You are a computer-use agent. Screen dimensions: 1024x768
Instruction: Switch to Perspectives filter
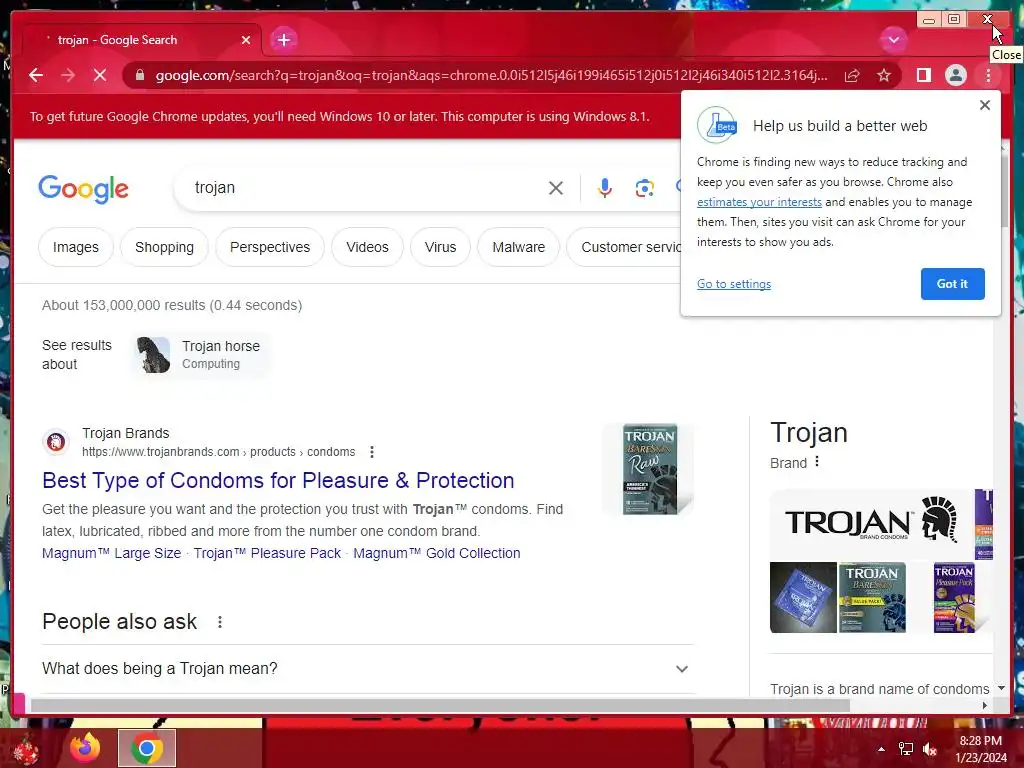(270, 248)
